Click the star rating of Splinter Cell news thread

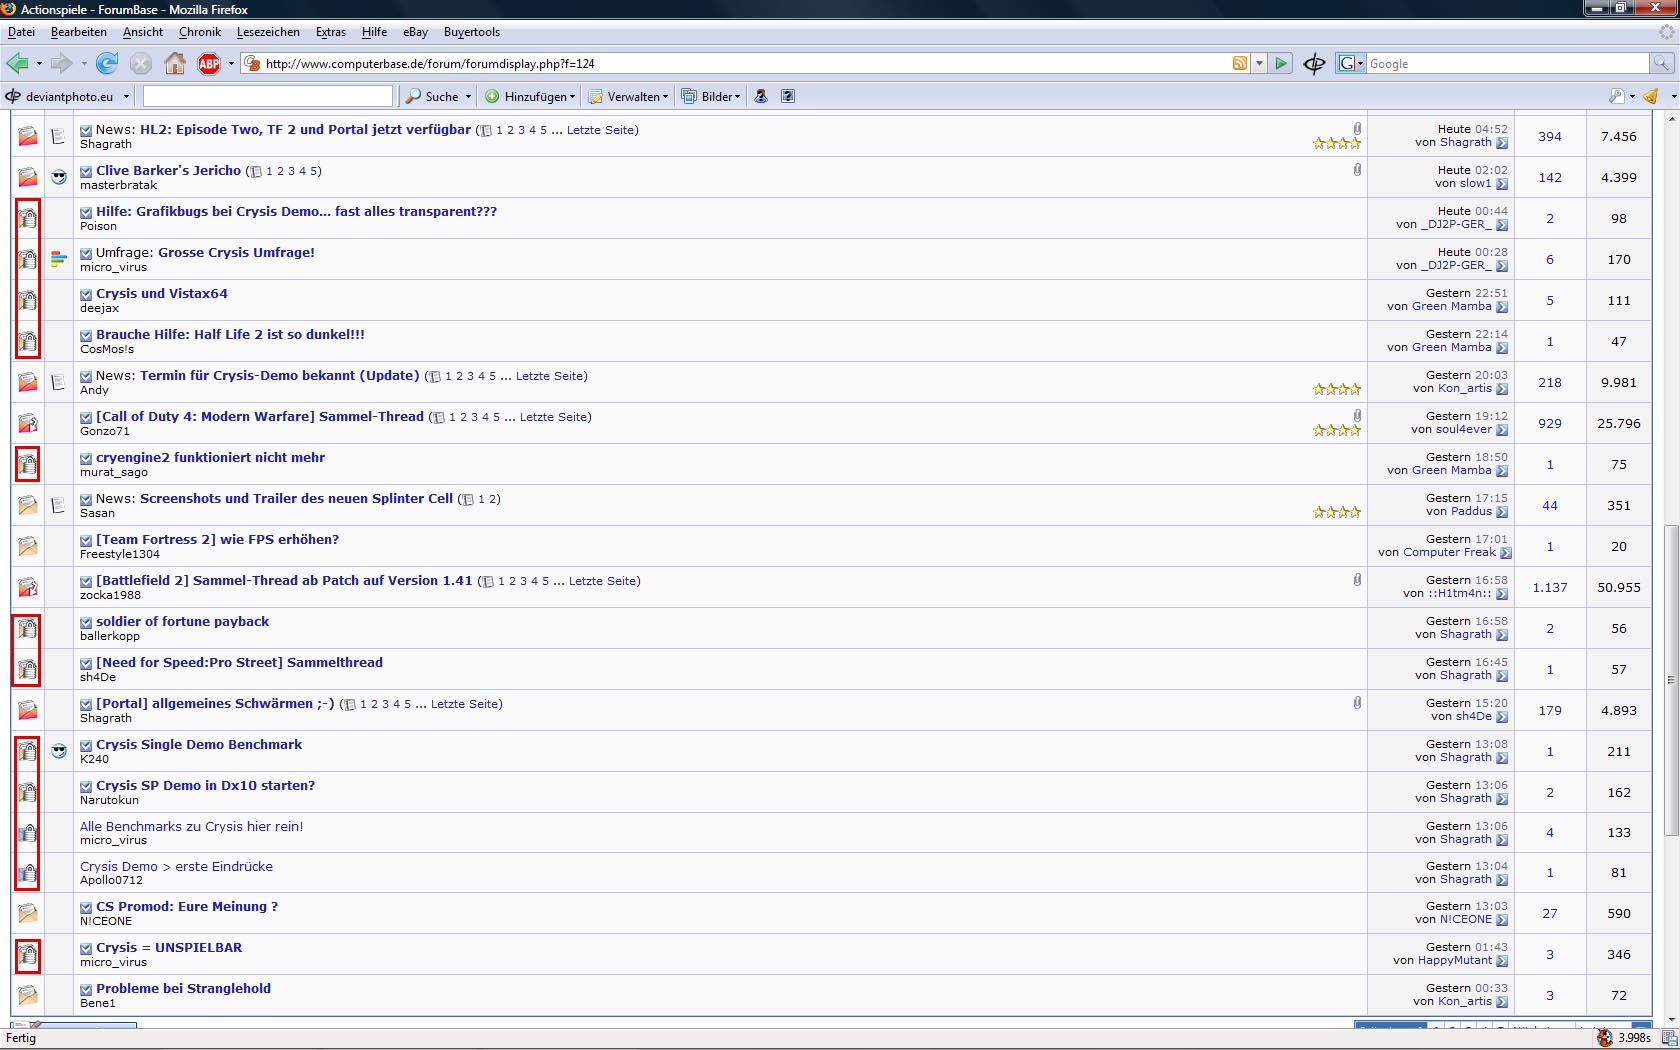[1337, 512]
